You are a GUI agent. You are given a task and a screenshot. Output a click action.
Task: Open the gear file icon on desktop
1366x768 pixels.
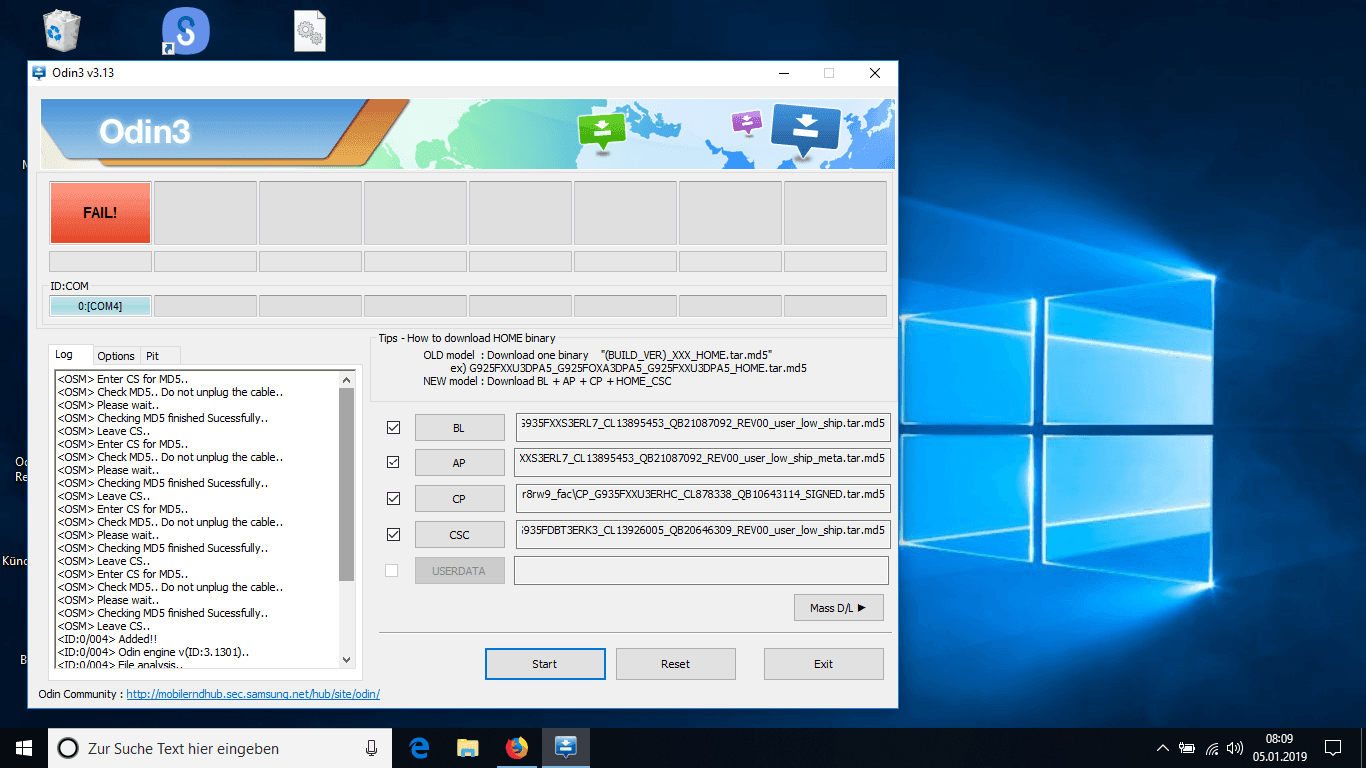point(310,31)
